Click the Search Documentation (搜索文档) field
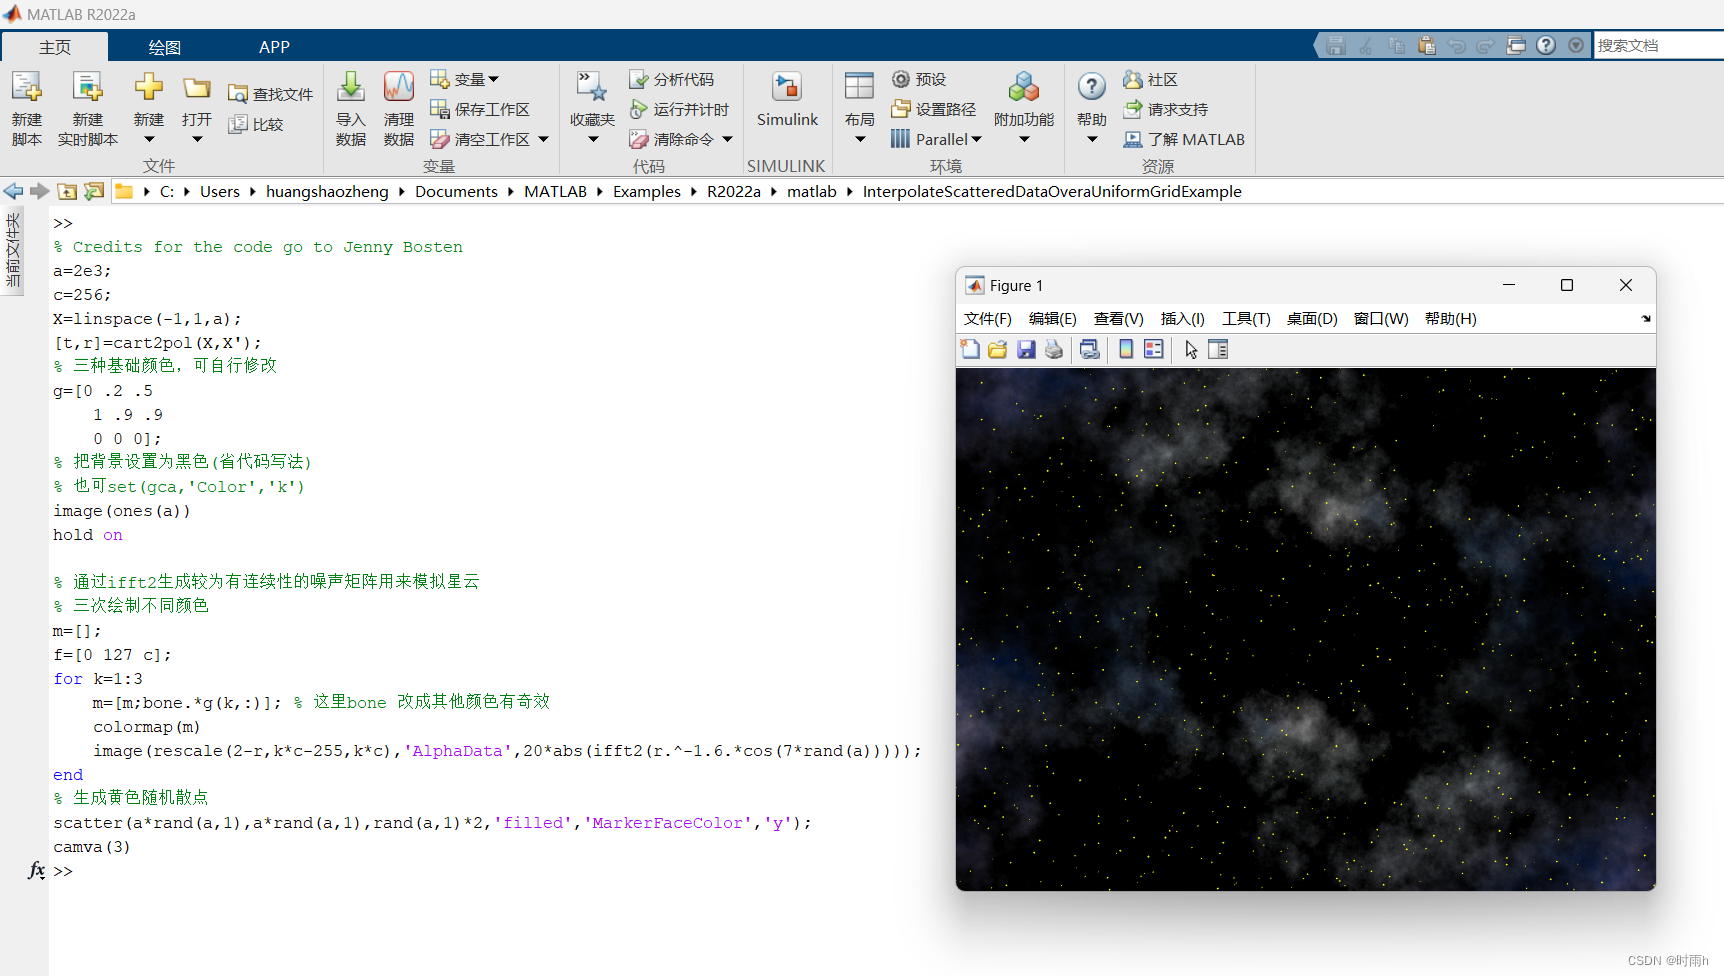 [1658, 45]
